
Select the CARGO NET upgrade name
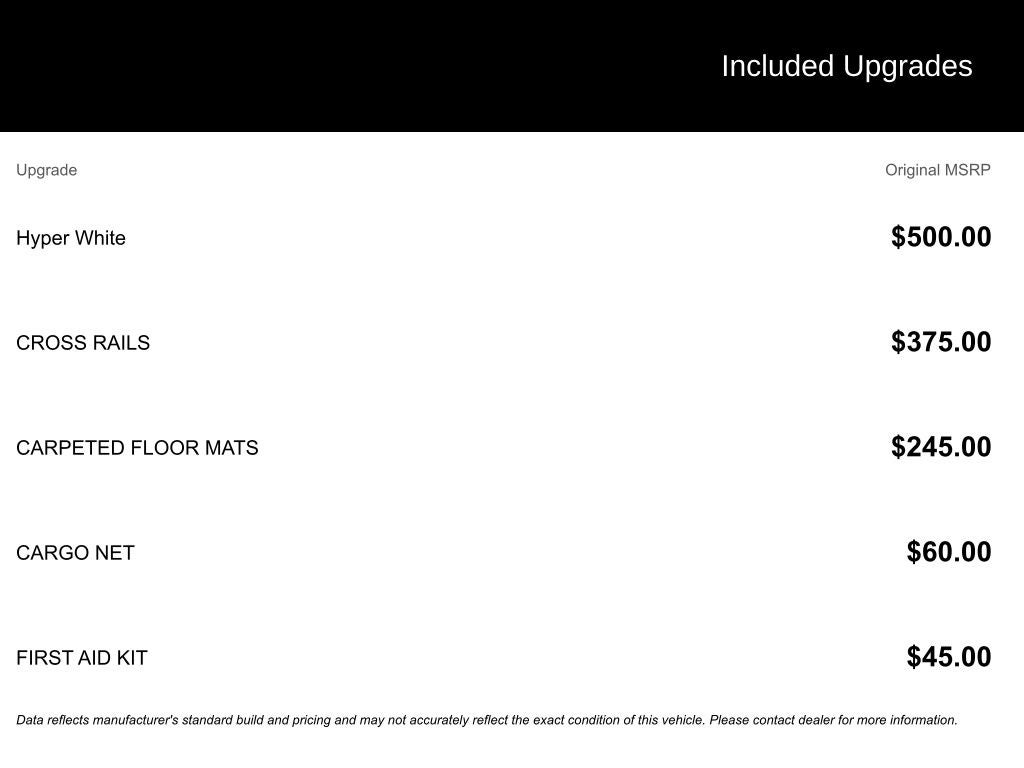coord(75,553)
